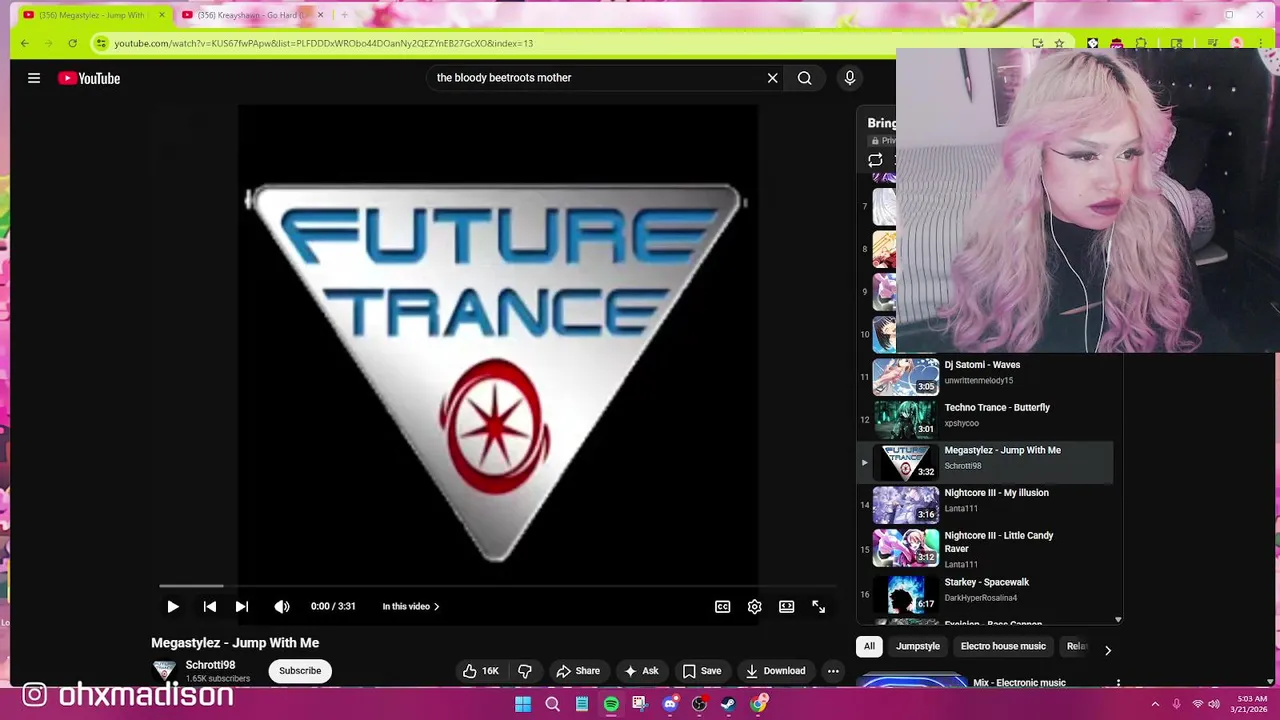Save video to a playlist
Image resolution: width=1280 pixels, height=720 pixels.
tap(702, 671)
